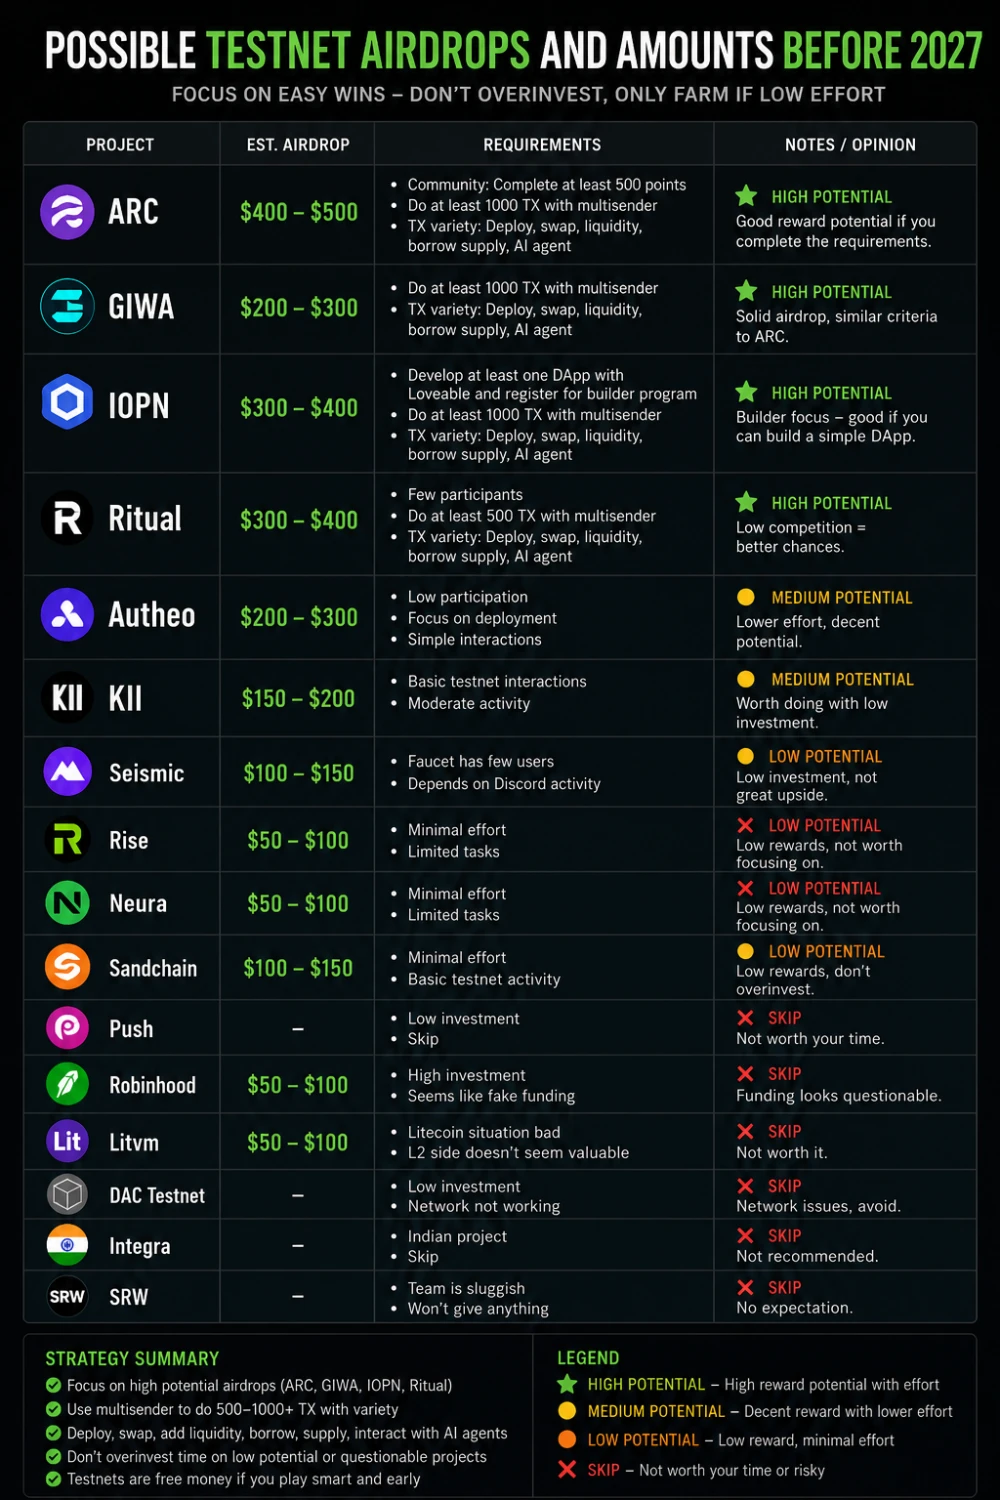Click the red X SKIP label for Litvm
Image resolution: width=1000 pixels, height=1500 pixels.
coord(769,1131)
